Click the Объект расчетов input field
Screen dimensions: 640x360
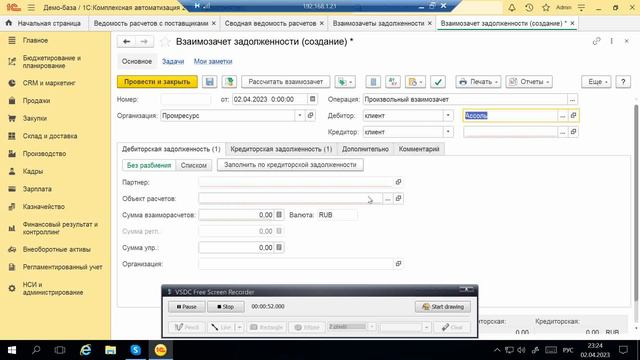tap(290, 198)
